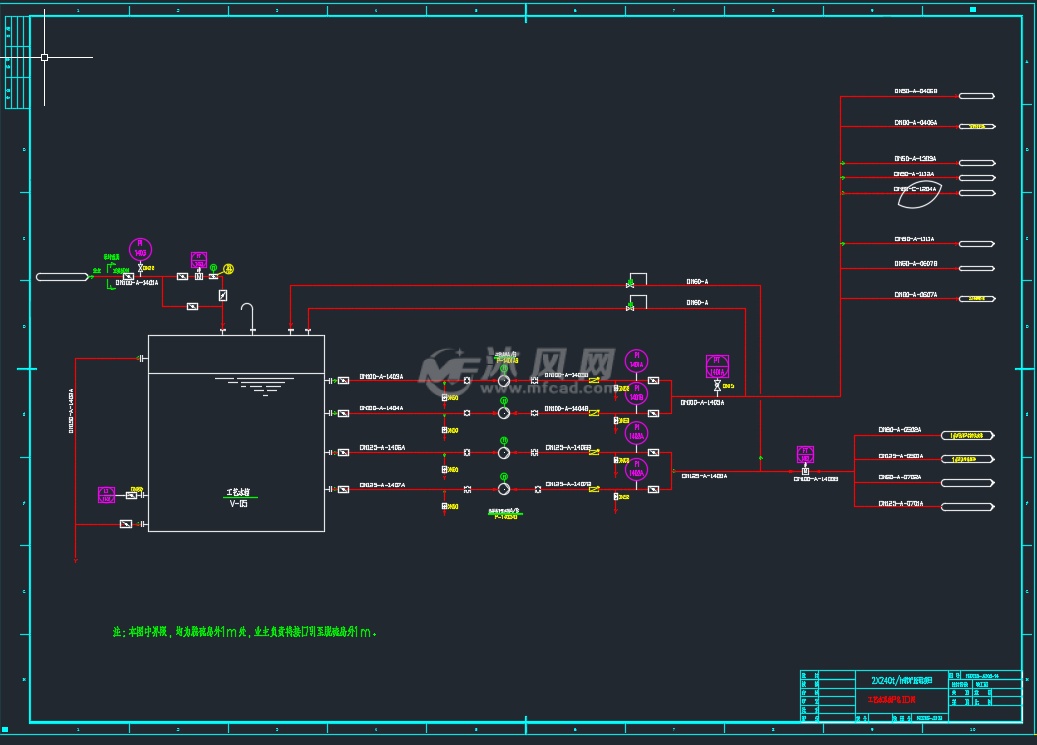Pick the discharge valve at end of bottom pump line

pyautogui.click(x=653, y=490)
